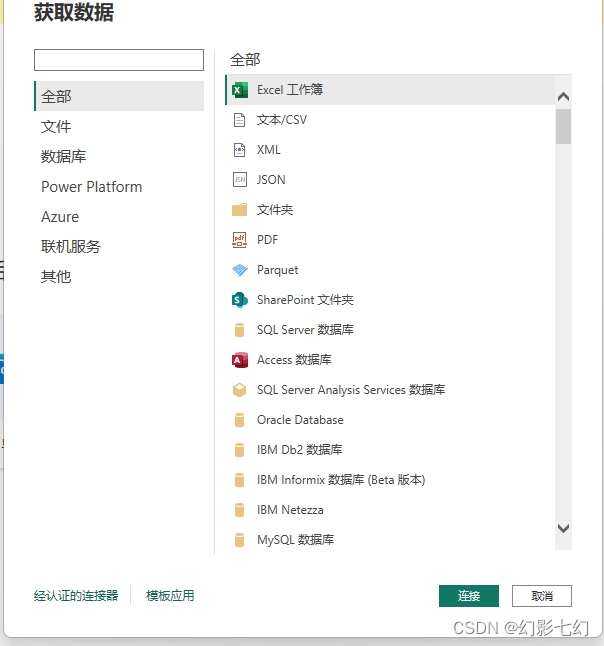Click the green 连接 button
This screenshot has height=646, width=604.
coord(469,596)
